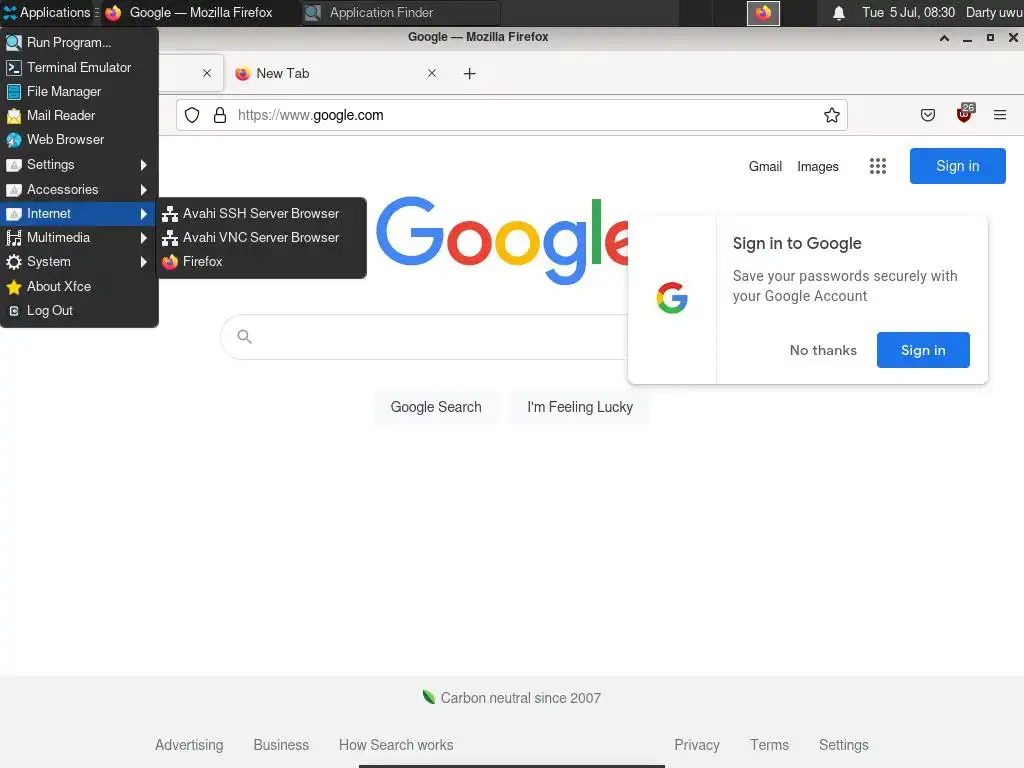
Task: Open the Images link
Action: click(818, 167)
